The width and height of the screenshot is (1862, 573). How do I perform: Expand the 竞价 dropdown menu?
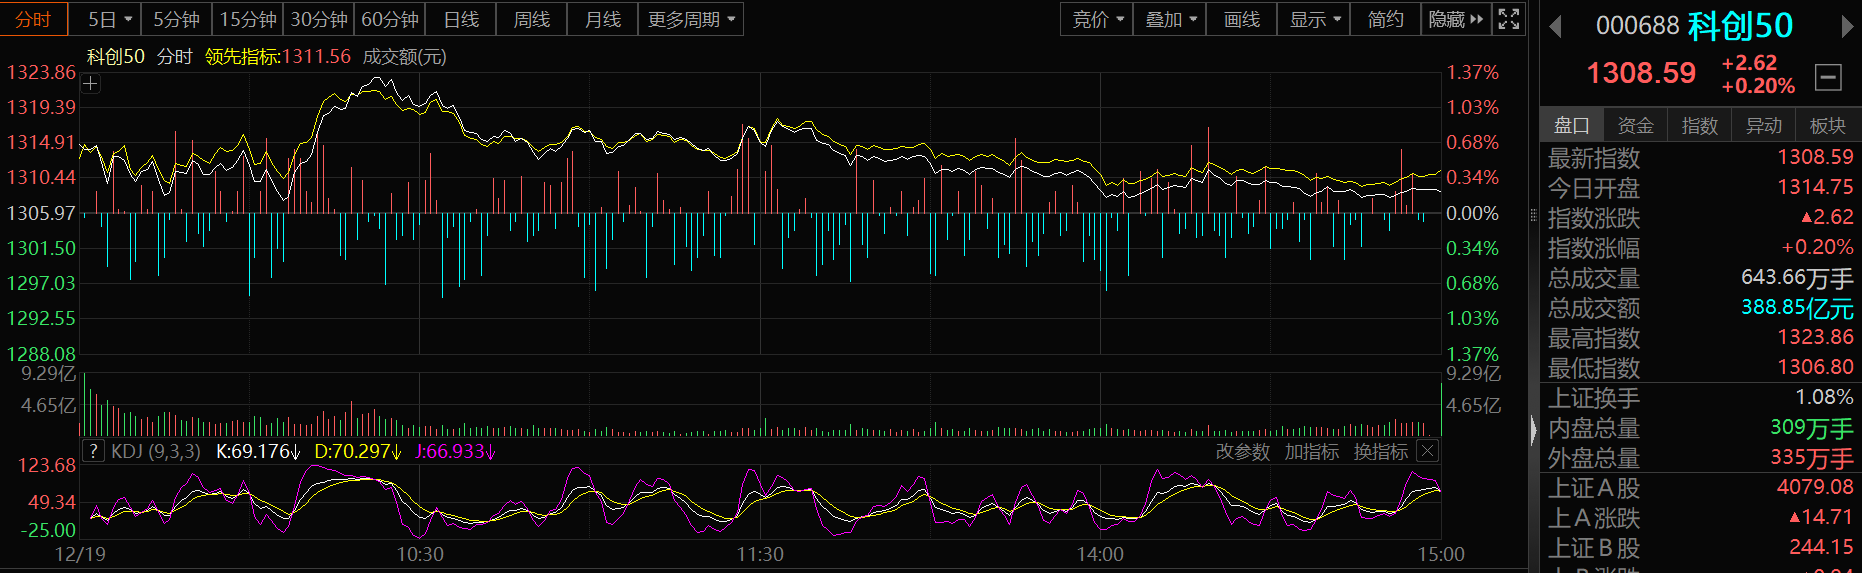(x=1097, y=19)
